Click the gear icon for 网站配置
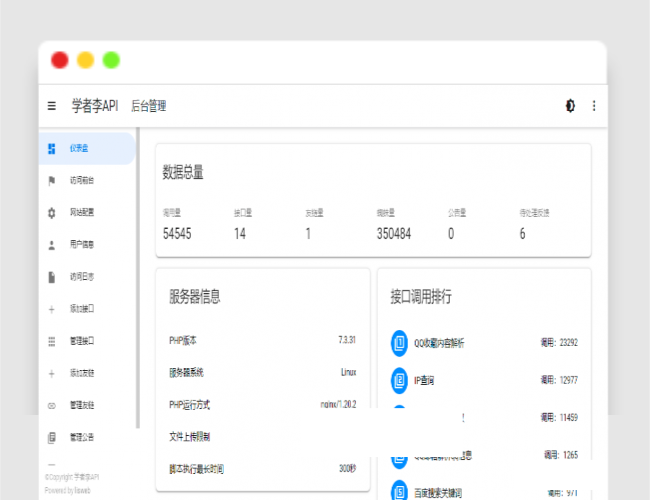Viewport: 650px width, 500px height. 51,213
